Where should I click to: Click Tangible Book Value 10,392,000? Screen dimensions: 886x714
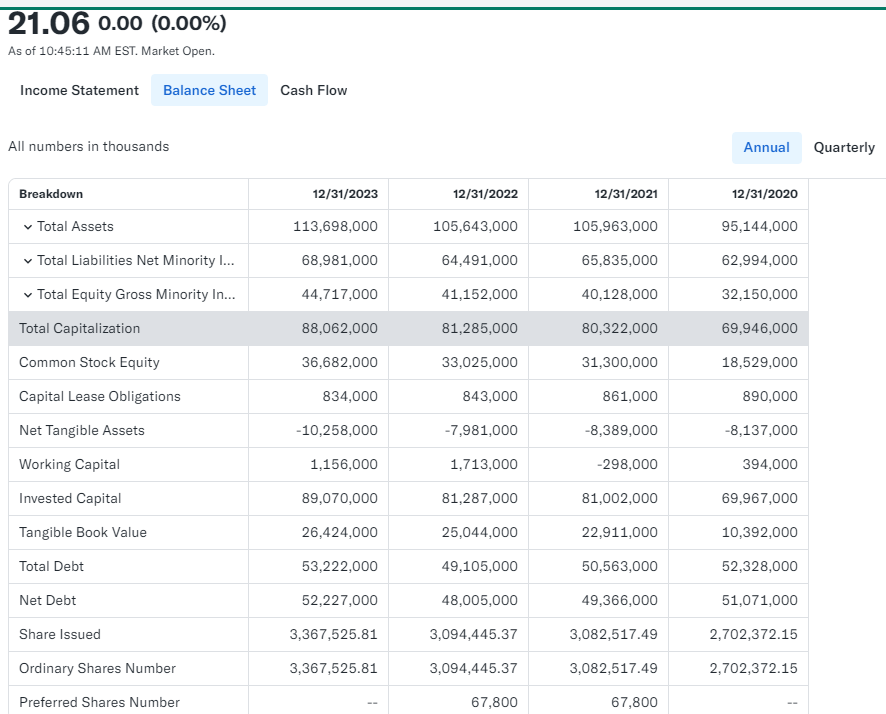759,532
